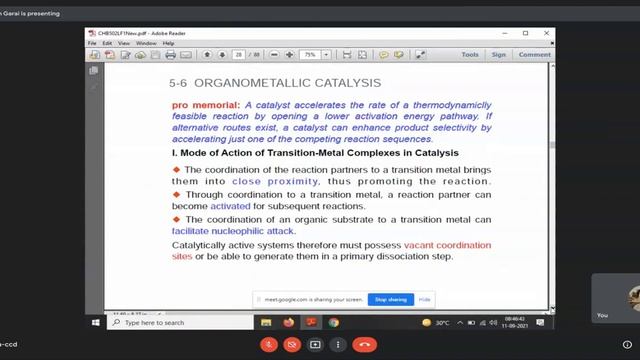
Task: Click the first Adobe Reader toolbar icon
Action: pyautogui.click(x=95, y=55)
